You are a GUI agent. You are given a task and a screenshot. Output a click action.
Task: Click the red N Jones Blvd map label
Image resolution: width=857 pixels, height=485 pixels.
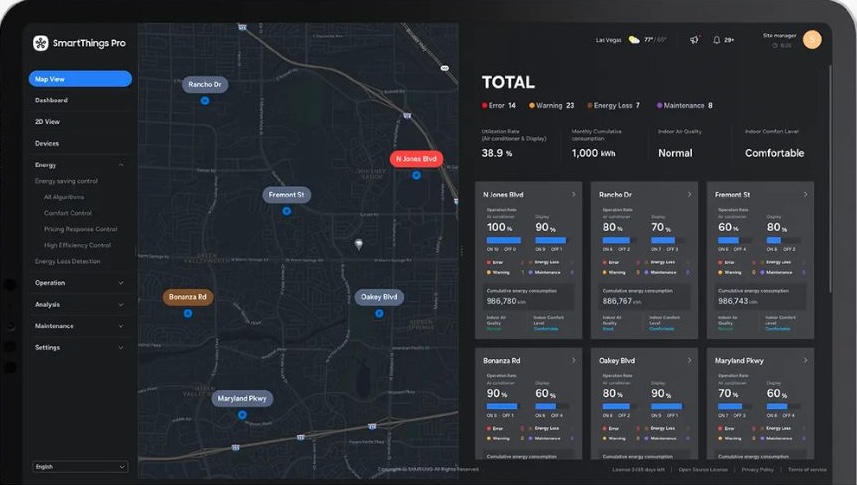[x=416, y=159]
